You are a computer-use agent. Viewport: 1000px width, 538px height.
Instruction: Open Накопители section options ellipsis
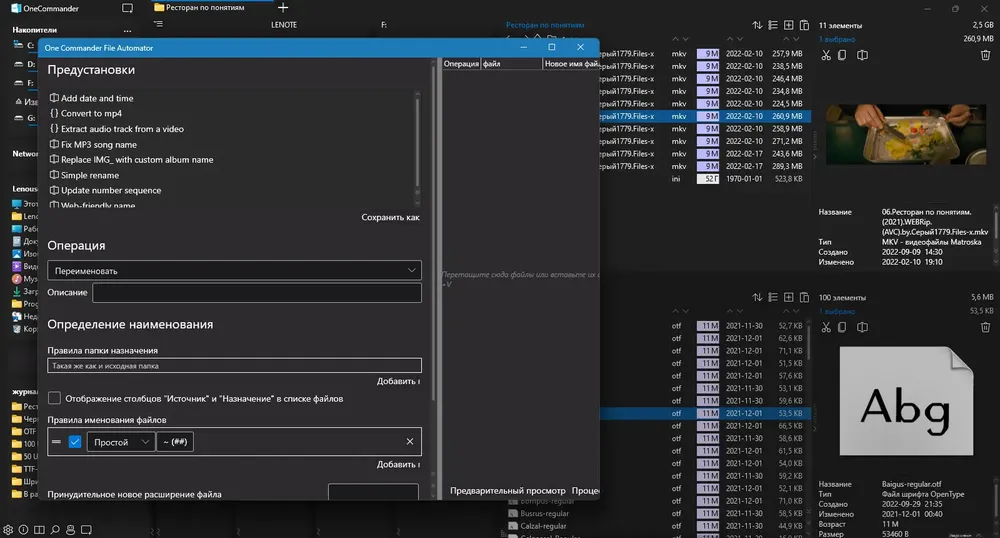coord(128,30)
